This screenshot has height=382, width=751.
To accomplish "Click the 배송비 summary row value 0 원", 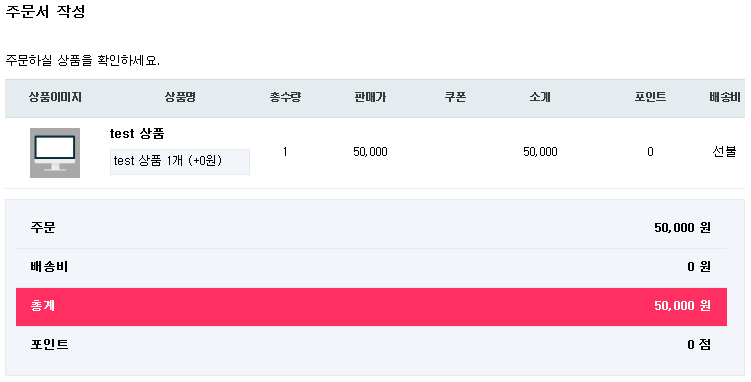I will [x=699, y=267].
